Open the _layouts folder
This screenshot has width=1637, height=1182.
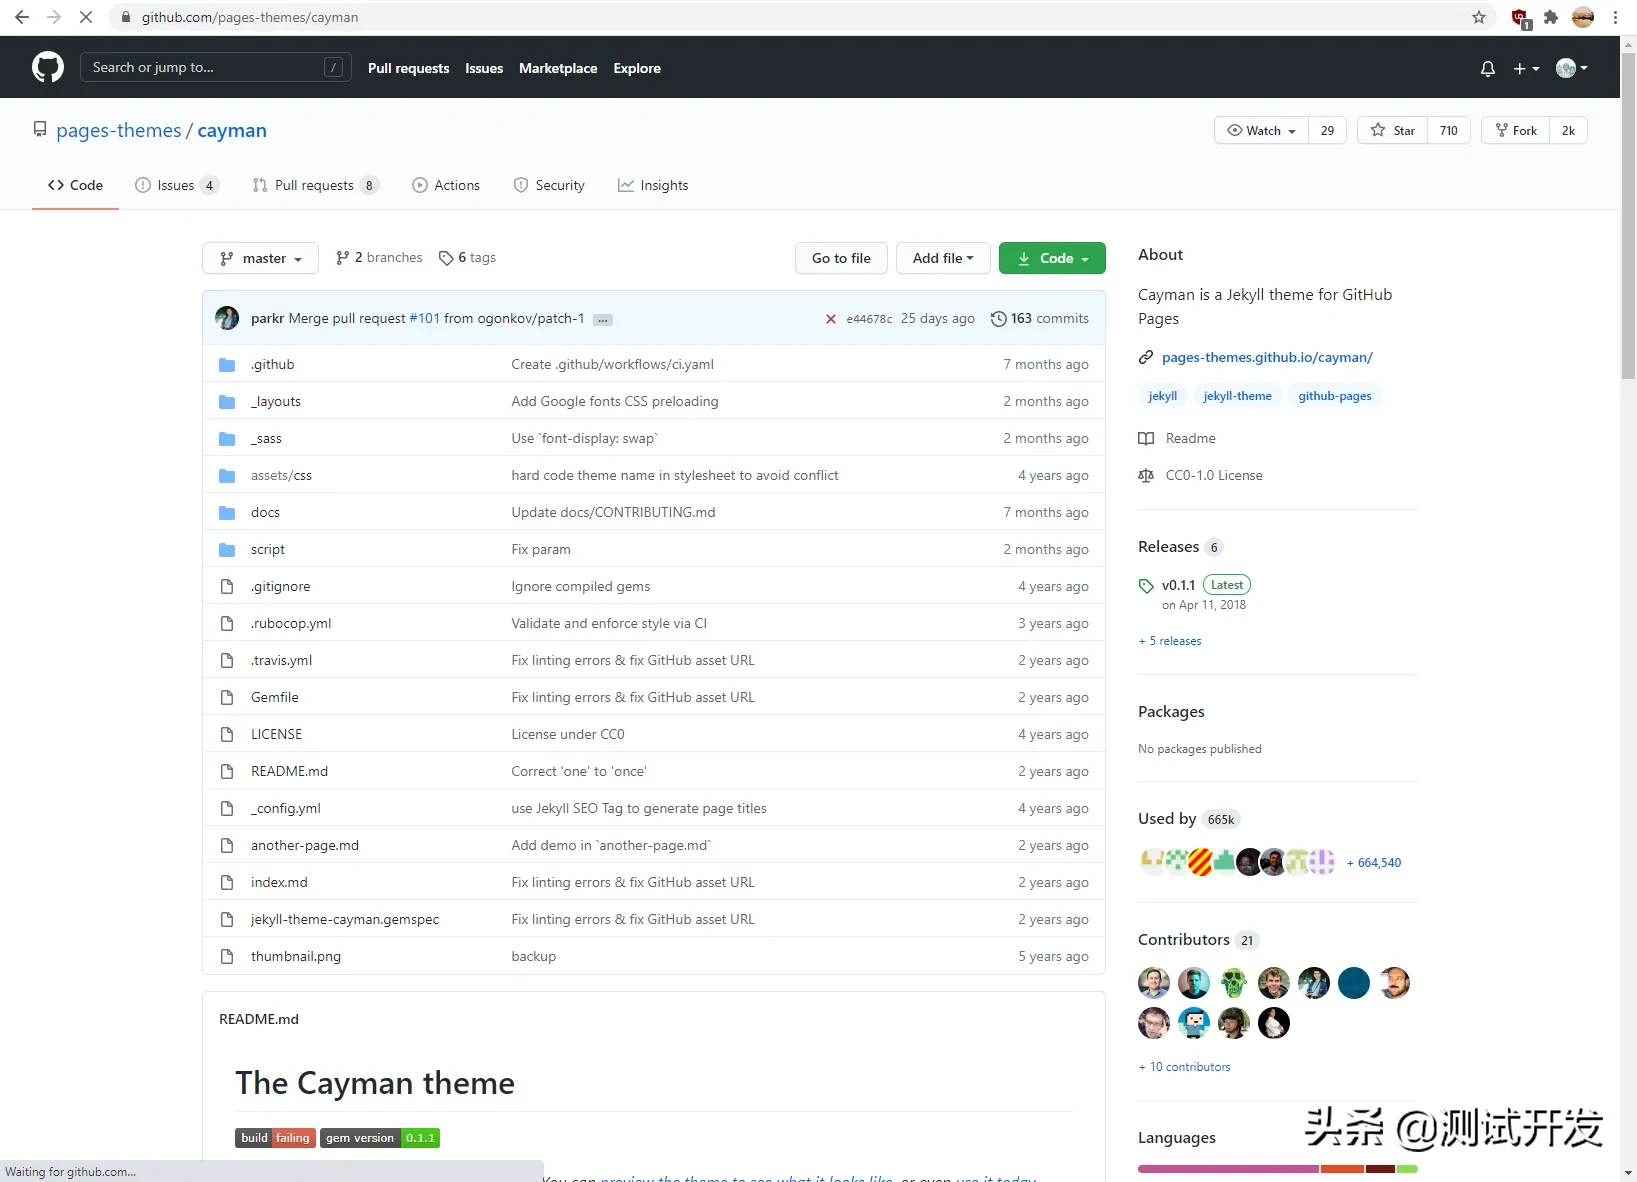click(276, 401)
